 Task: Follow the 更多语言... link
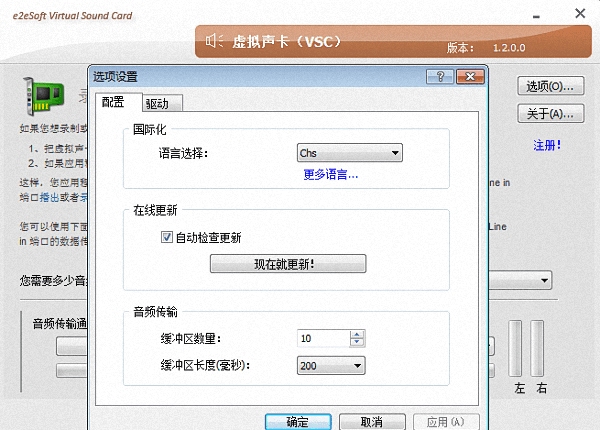click(331, 174)
